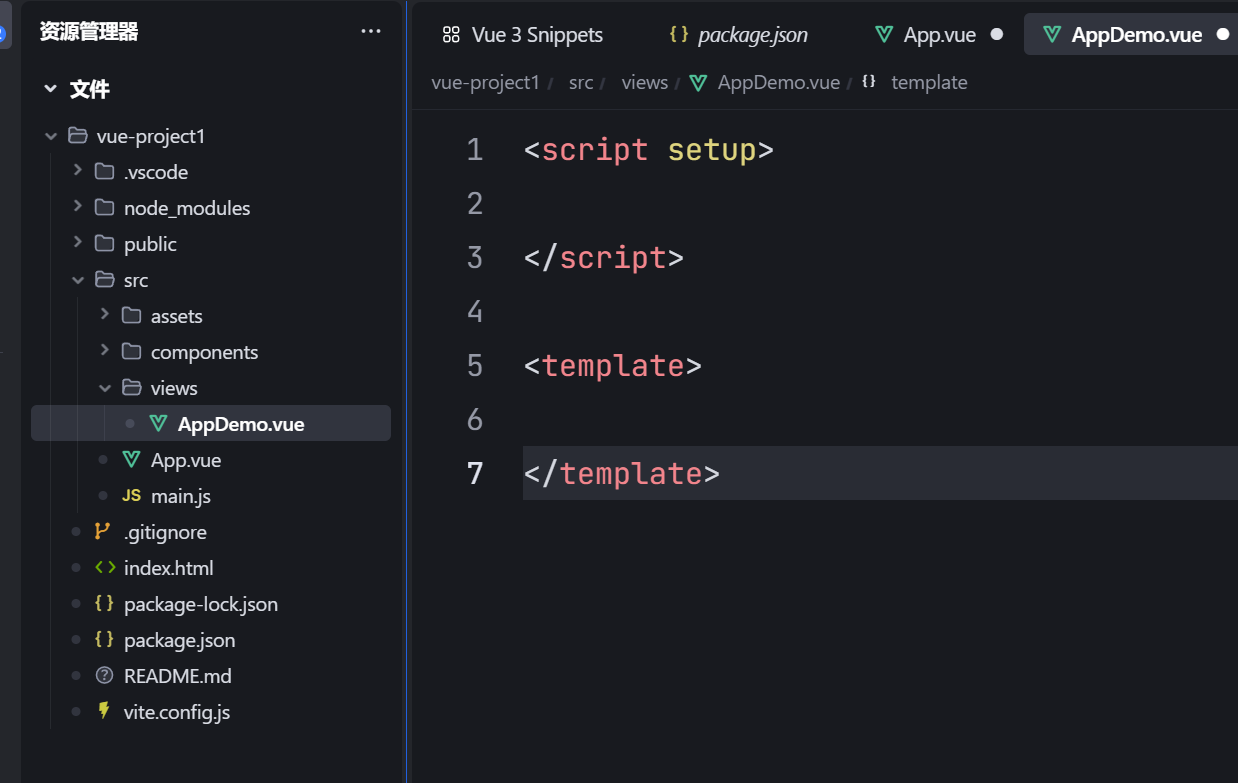The width and height of the screenshot is (1238, 783).
Task: Click the vue-project1 folder icon
Action: 77,135
